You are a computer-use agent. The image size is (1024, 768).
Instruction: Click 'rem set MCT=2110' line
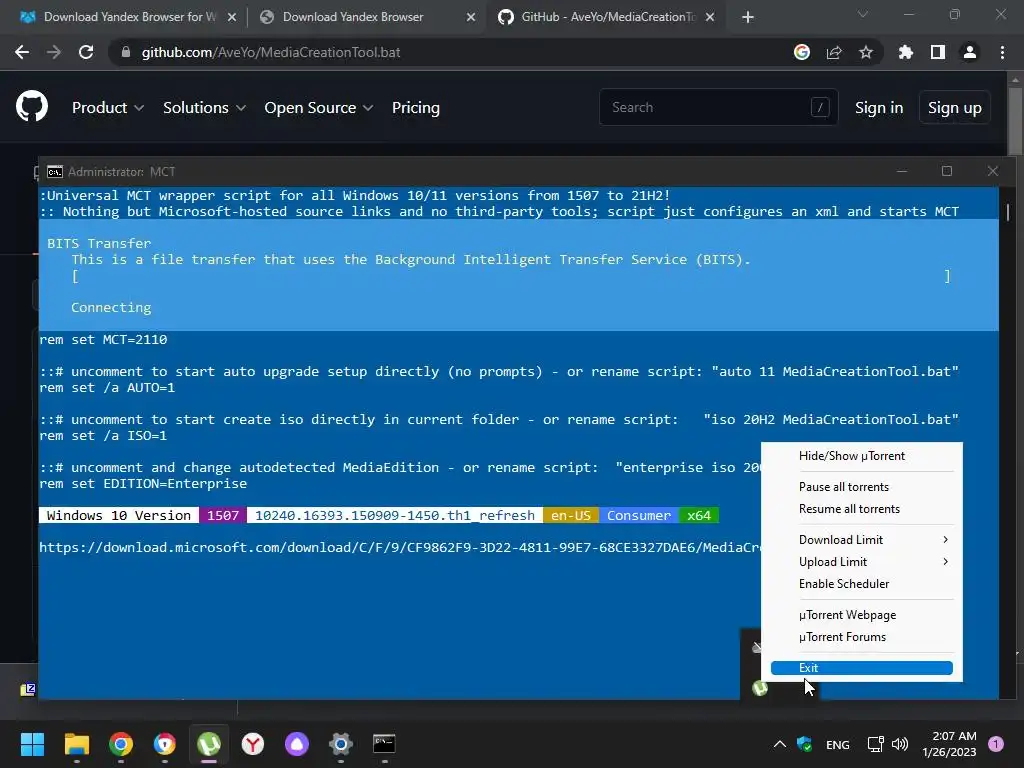pyautogui.click(x=103, y=340)
